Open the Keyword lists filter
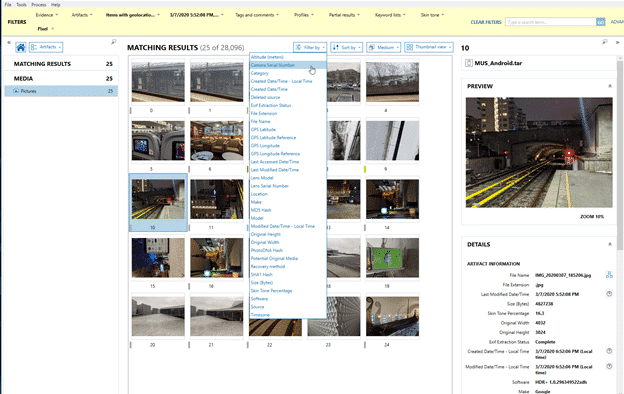624x394 pixels. click(x=390, y=15)
